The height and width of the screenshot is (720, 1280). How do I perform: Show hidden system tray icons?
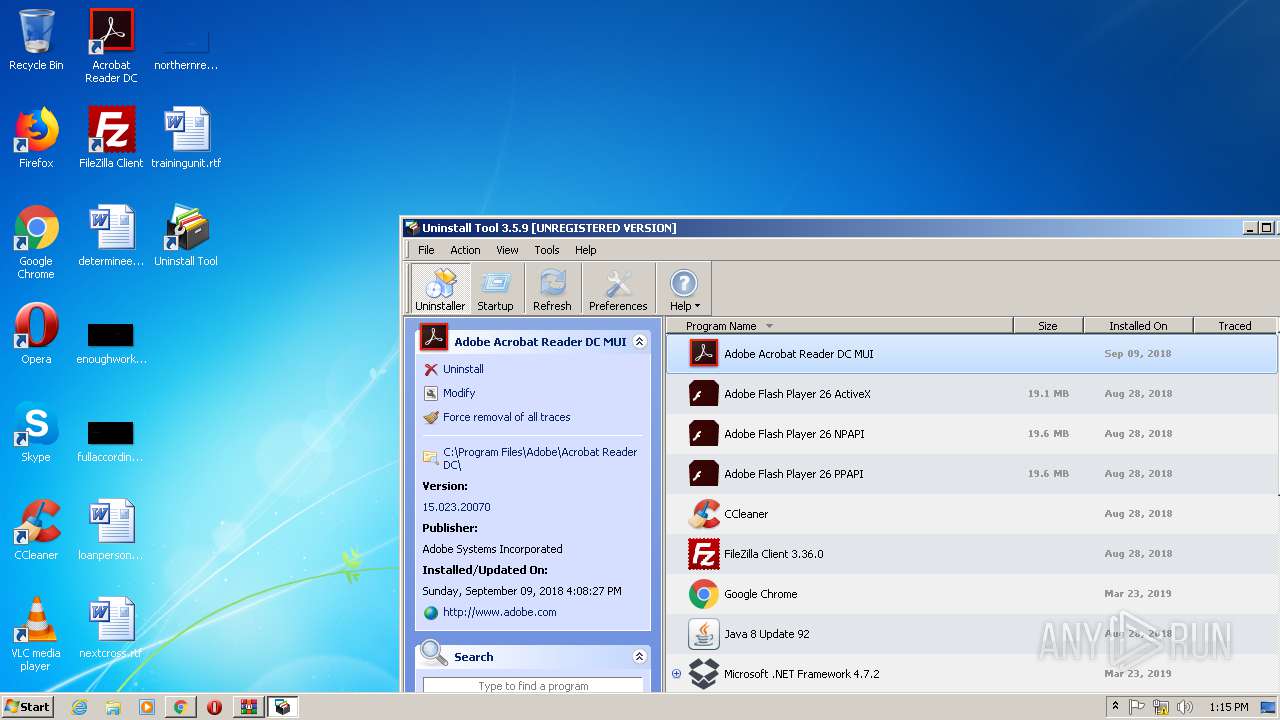[1115, 707]
